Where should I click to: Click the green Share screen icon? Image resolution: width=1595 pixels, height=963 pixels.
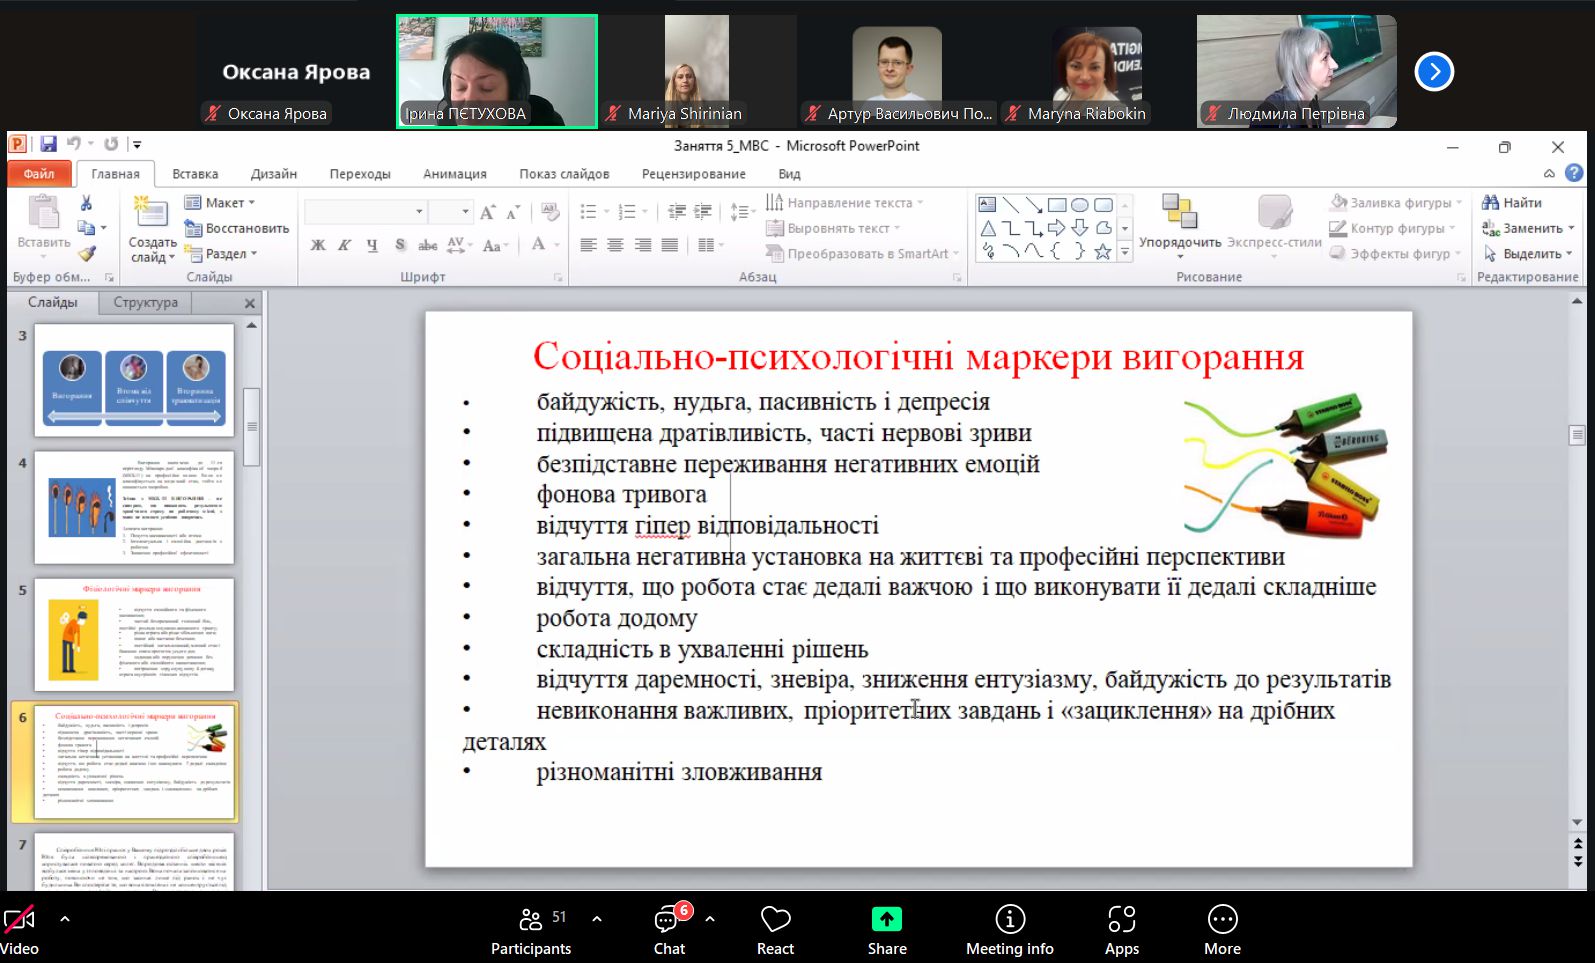coord(886,919)
